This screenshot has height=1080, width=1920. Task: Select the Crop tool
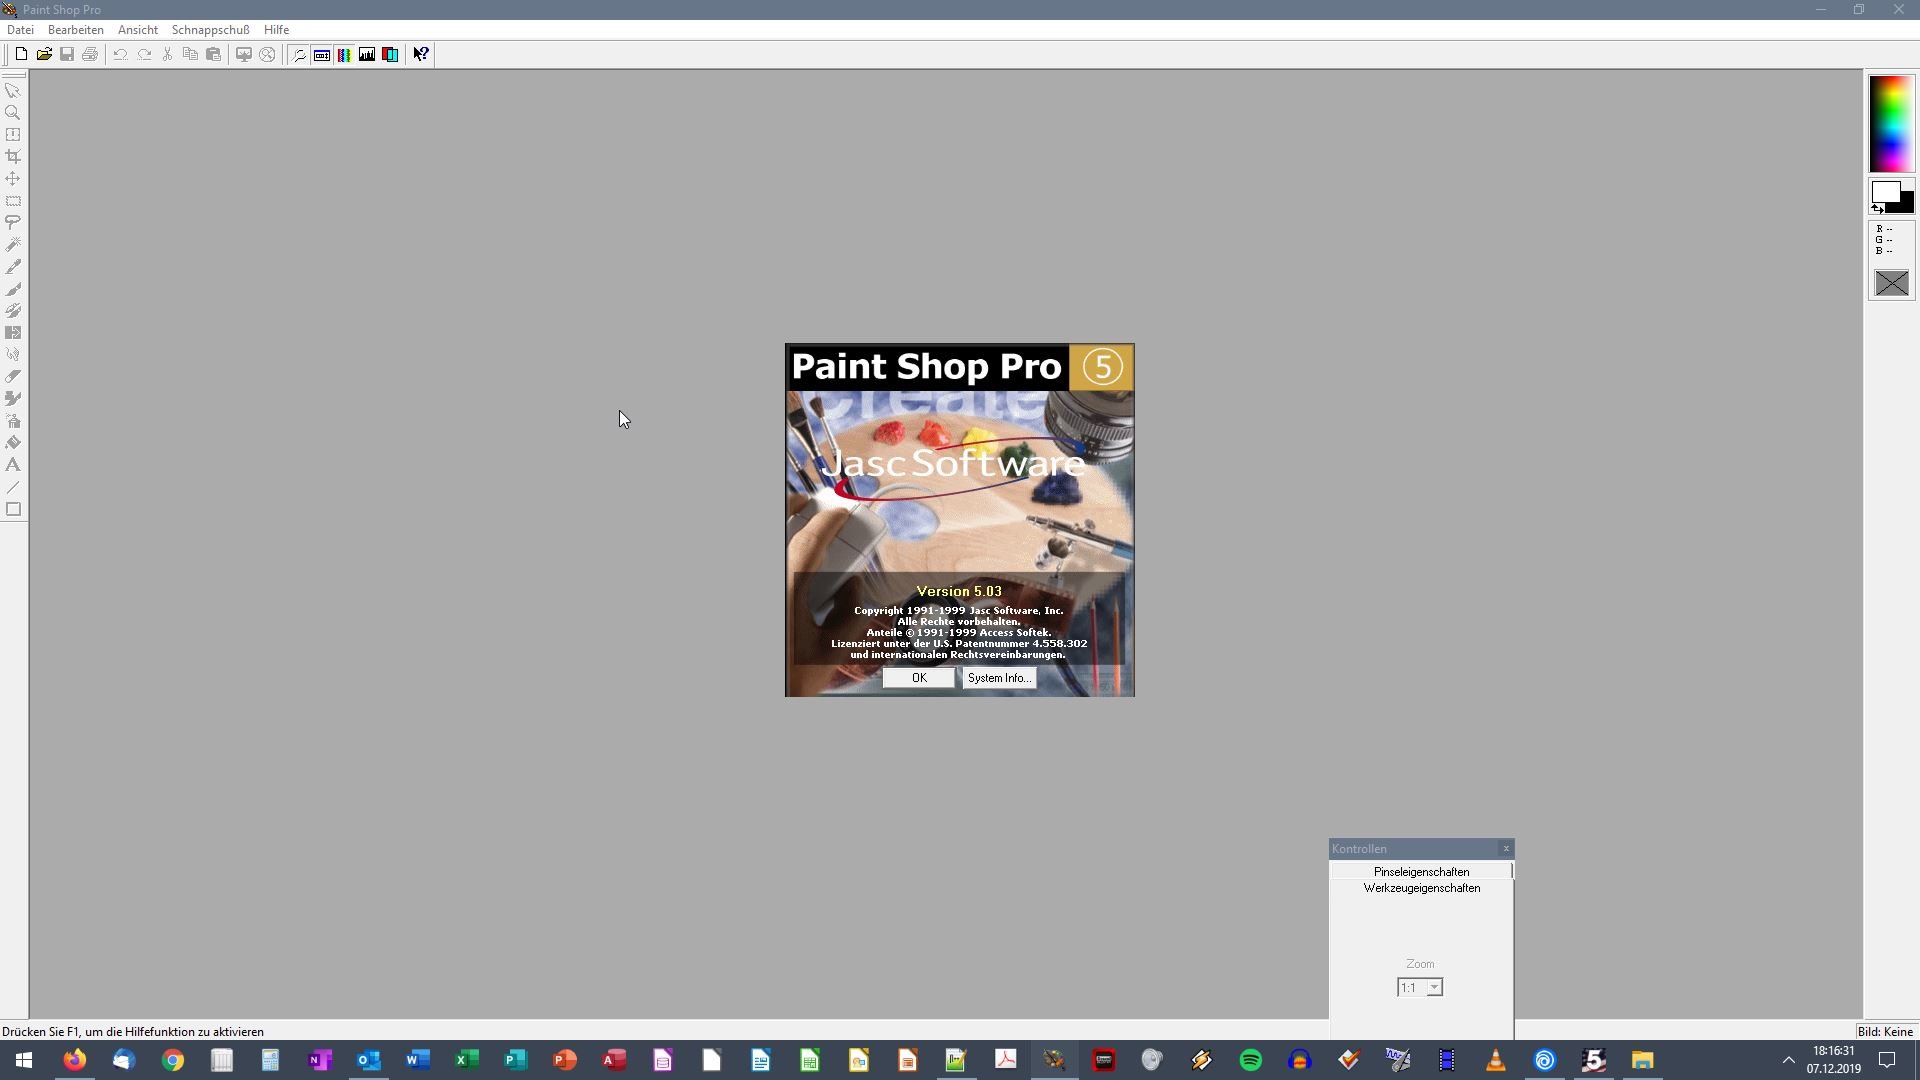tap(13, 156)
